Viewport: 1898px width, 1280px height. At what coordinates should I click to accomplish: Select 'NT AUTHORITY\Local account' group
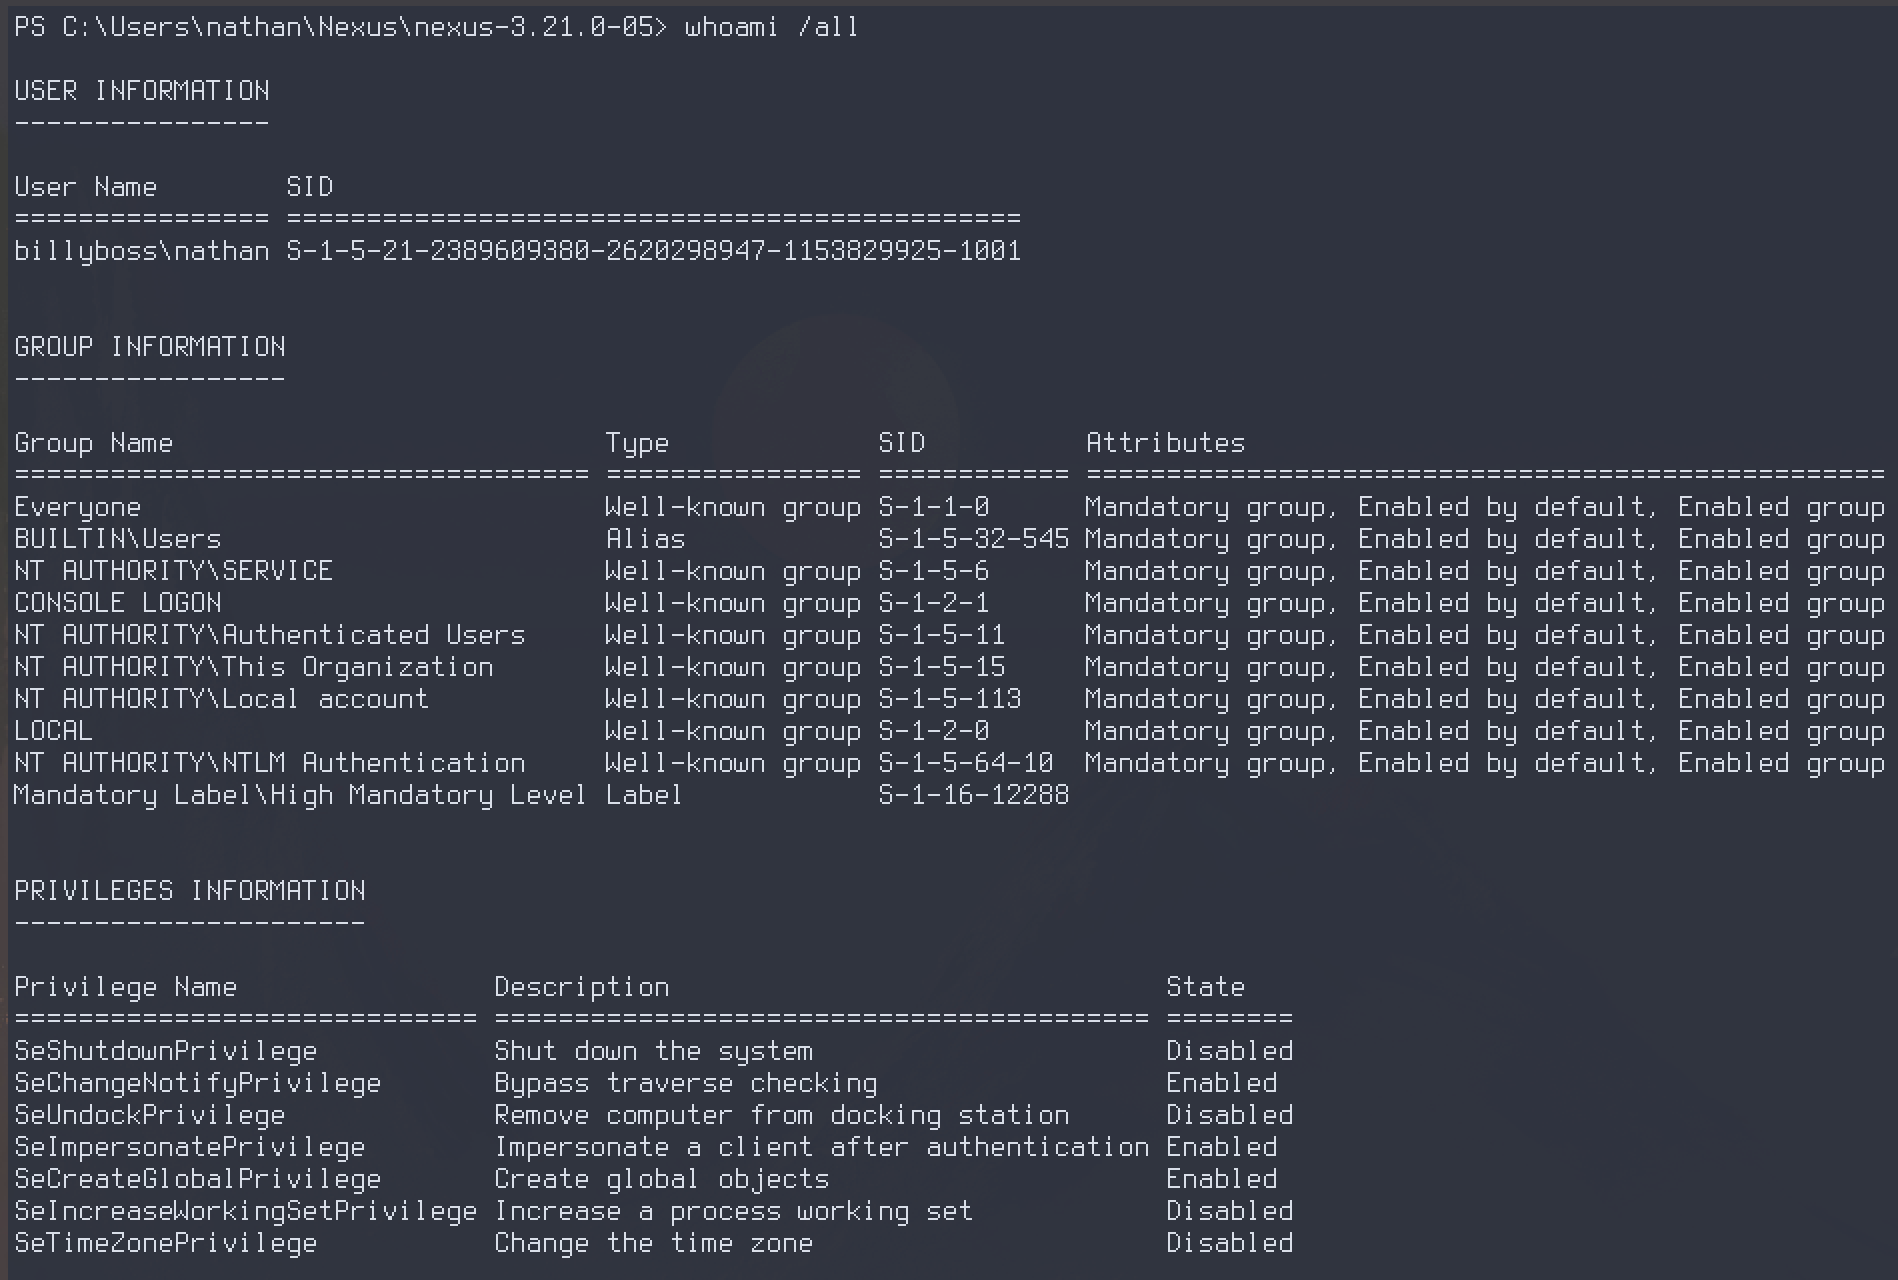222,699
